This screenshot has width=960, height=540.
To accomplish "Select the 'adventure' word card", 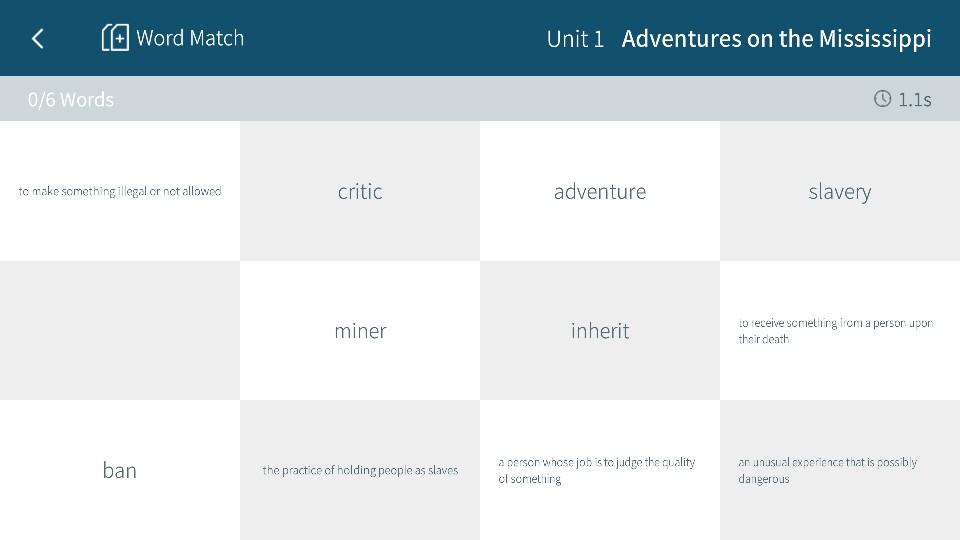I will point(600,191).
